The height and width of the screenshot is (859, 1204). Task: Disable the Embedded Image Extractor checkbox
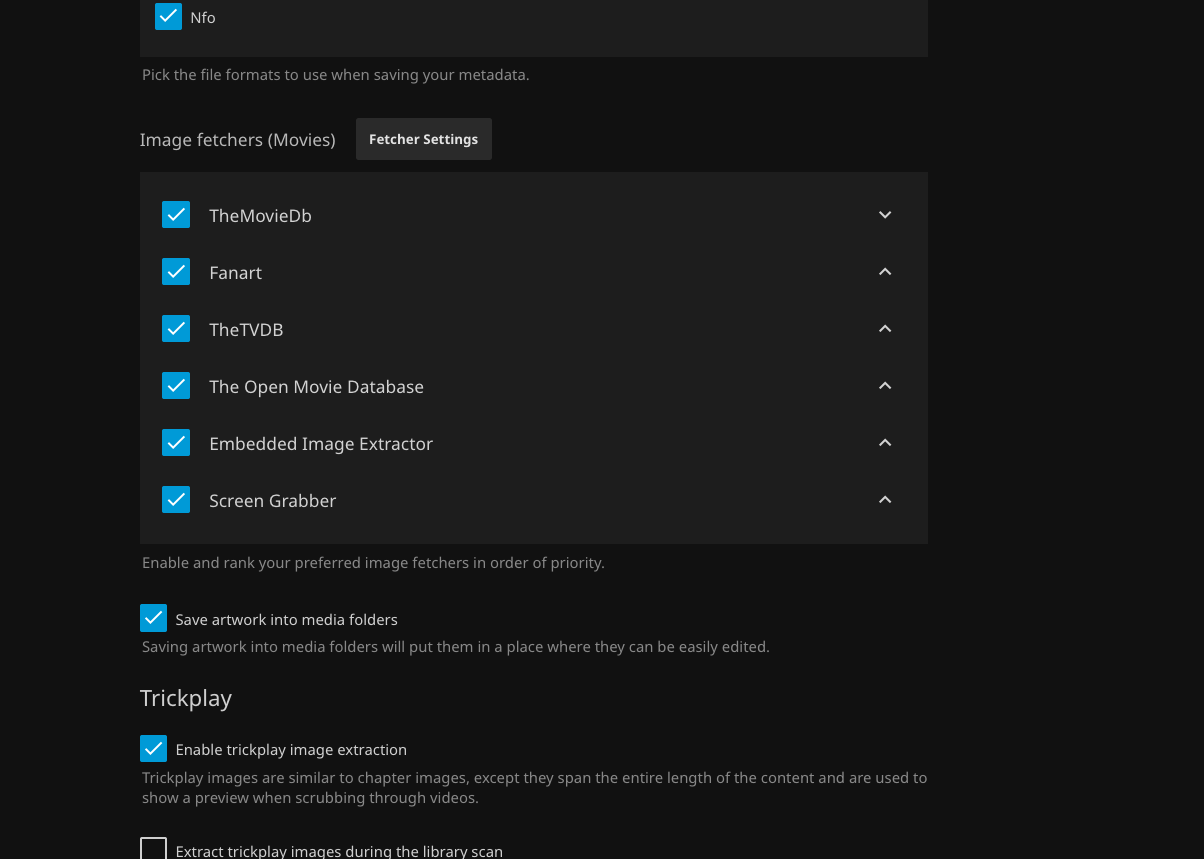176,443
